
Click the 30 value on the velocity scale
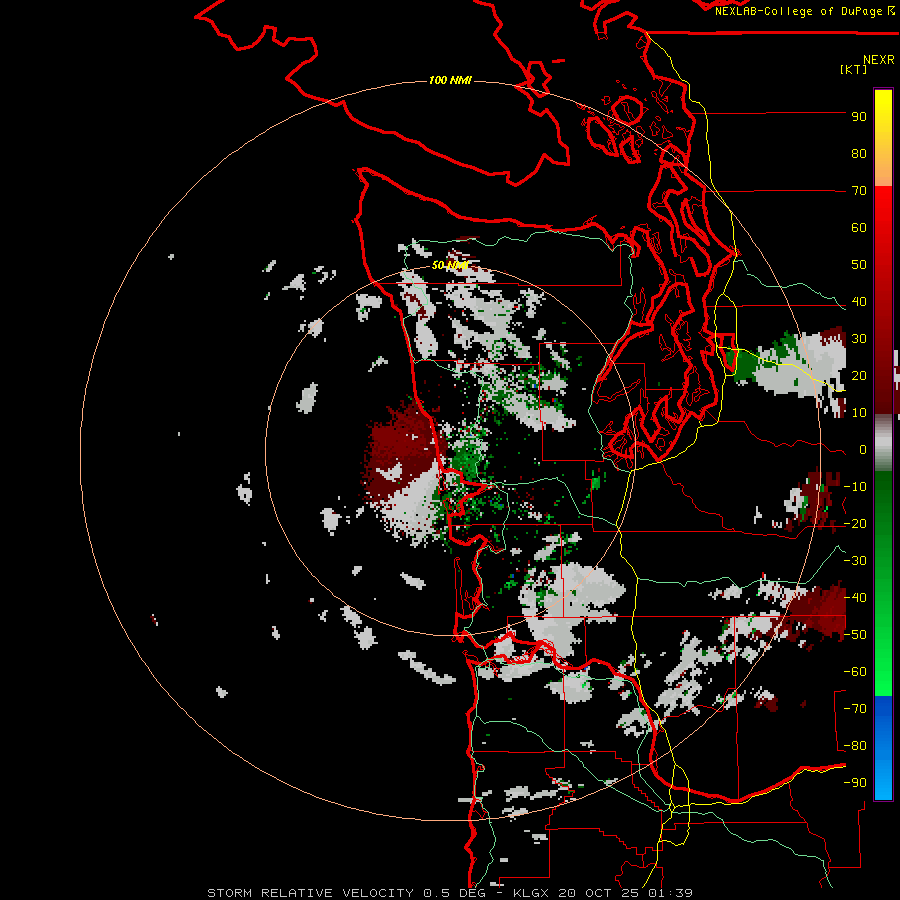(x=859, y=339)
